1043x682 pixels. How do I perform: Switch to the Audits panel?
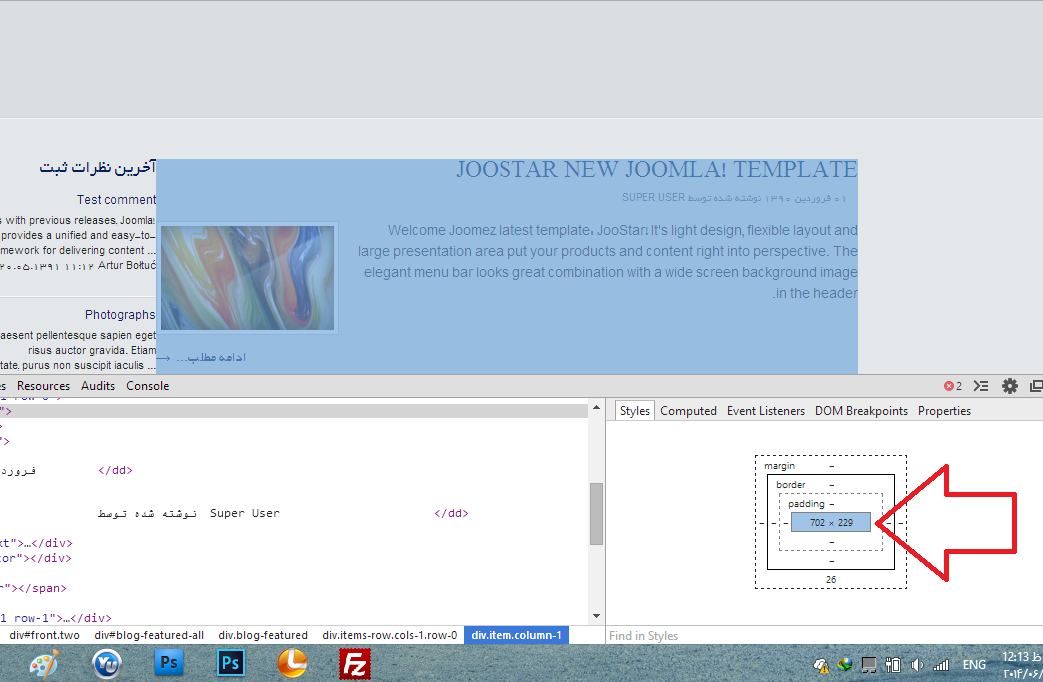point(98,386)
